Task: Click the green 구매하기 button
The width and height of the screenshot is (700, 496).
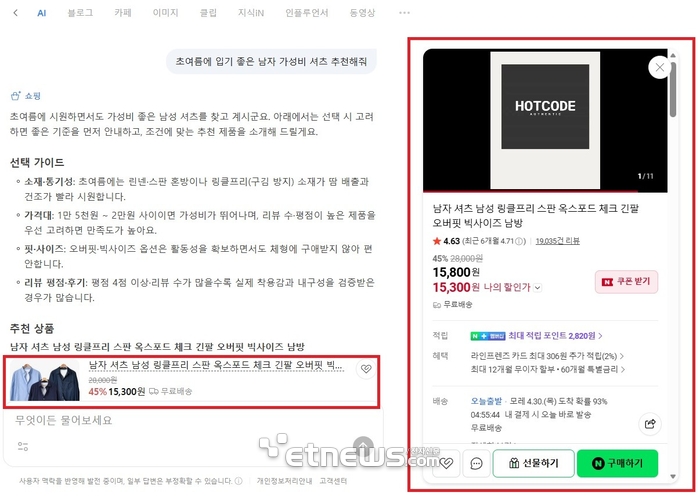Action: coord(617,463)
